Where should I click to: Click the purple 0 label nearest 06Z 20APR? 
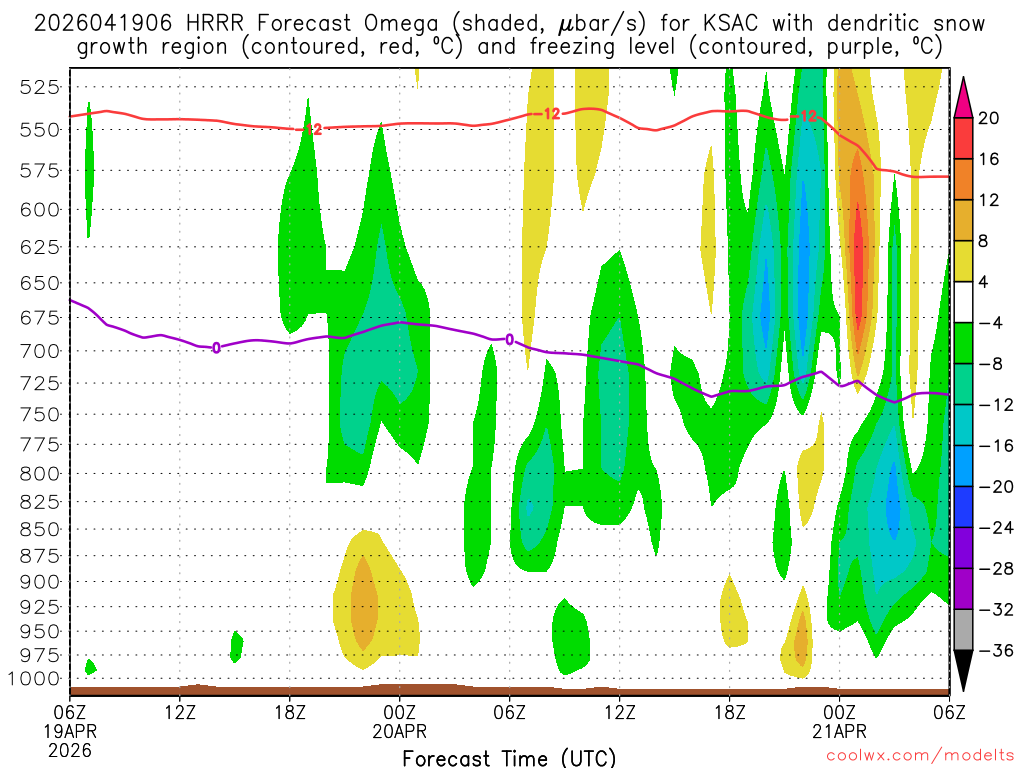click(509, 340)
